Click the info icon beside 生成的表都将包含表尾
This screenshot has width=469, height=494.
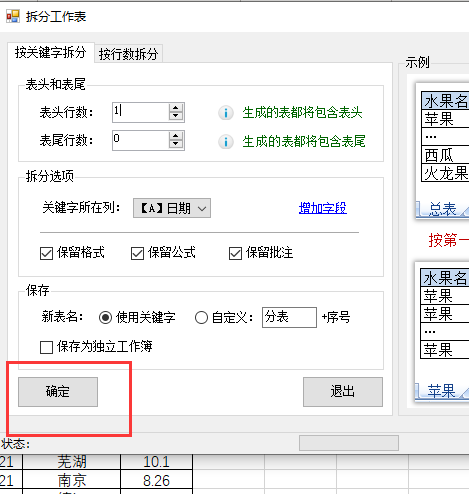[x=226, y=142]
